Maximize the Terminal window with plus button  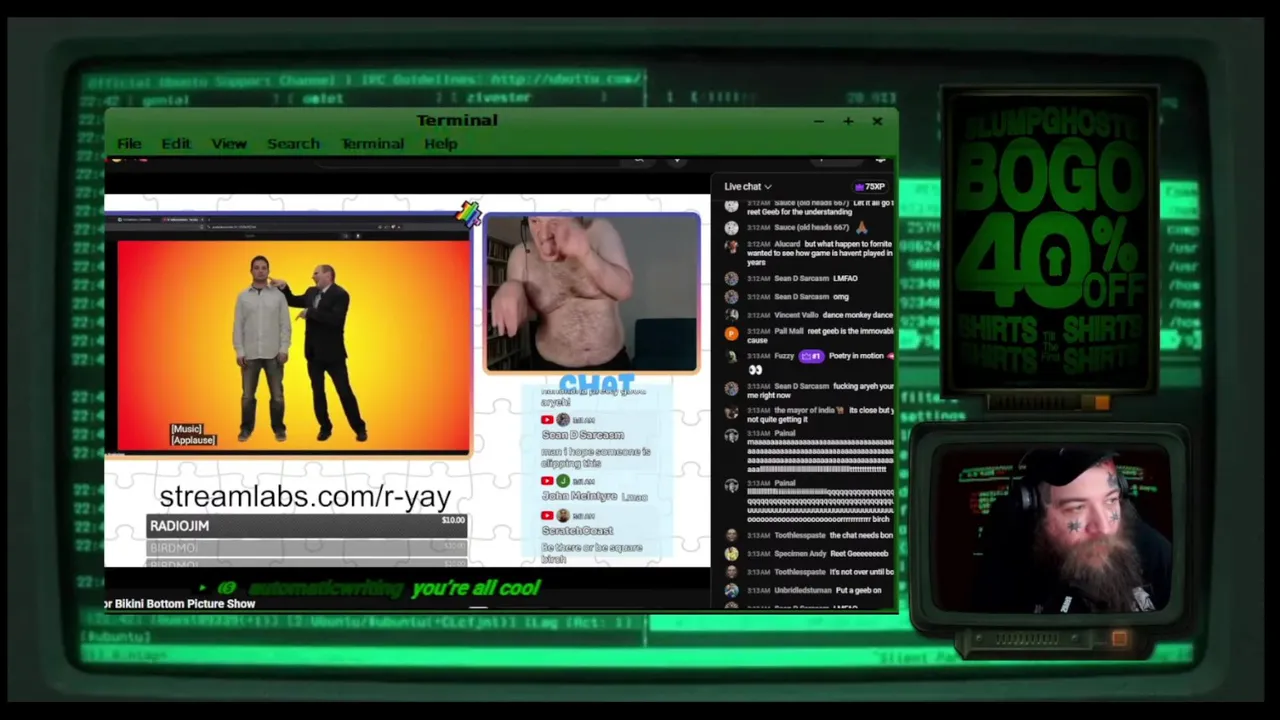coord(848,122)
